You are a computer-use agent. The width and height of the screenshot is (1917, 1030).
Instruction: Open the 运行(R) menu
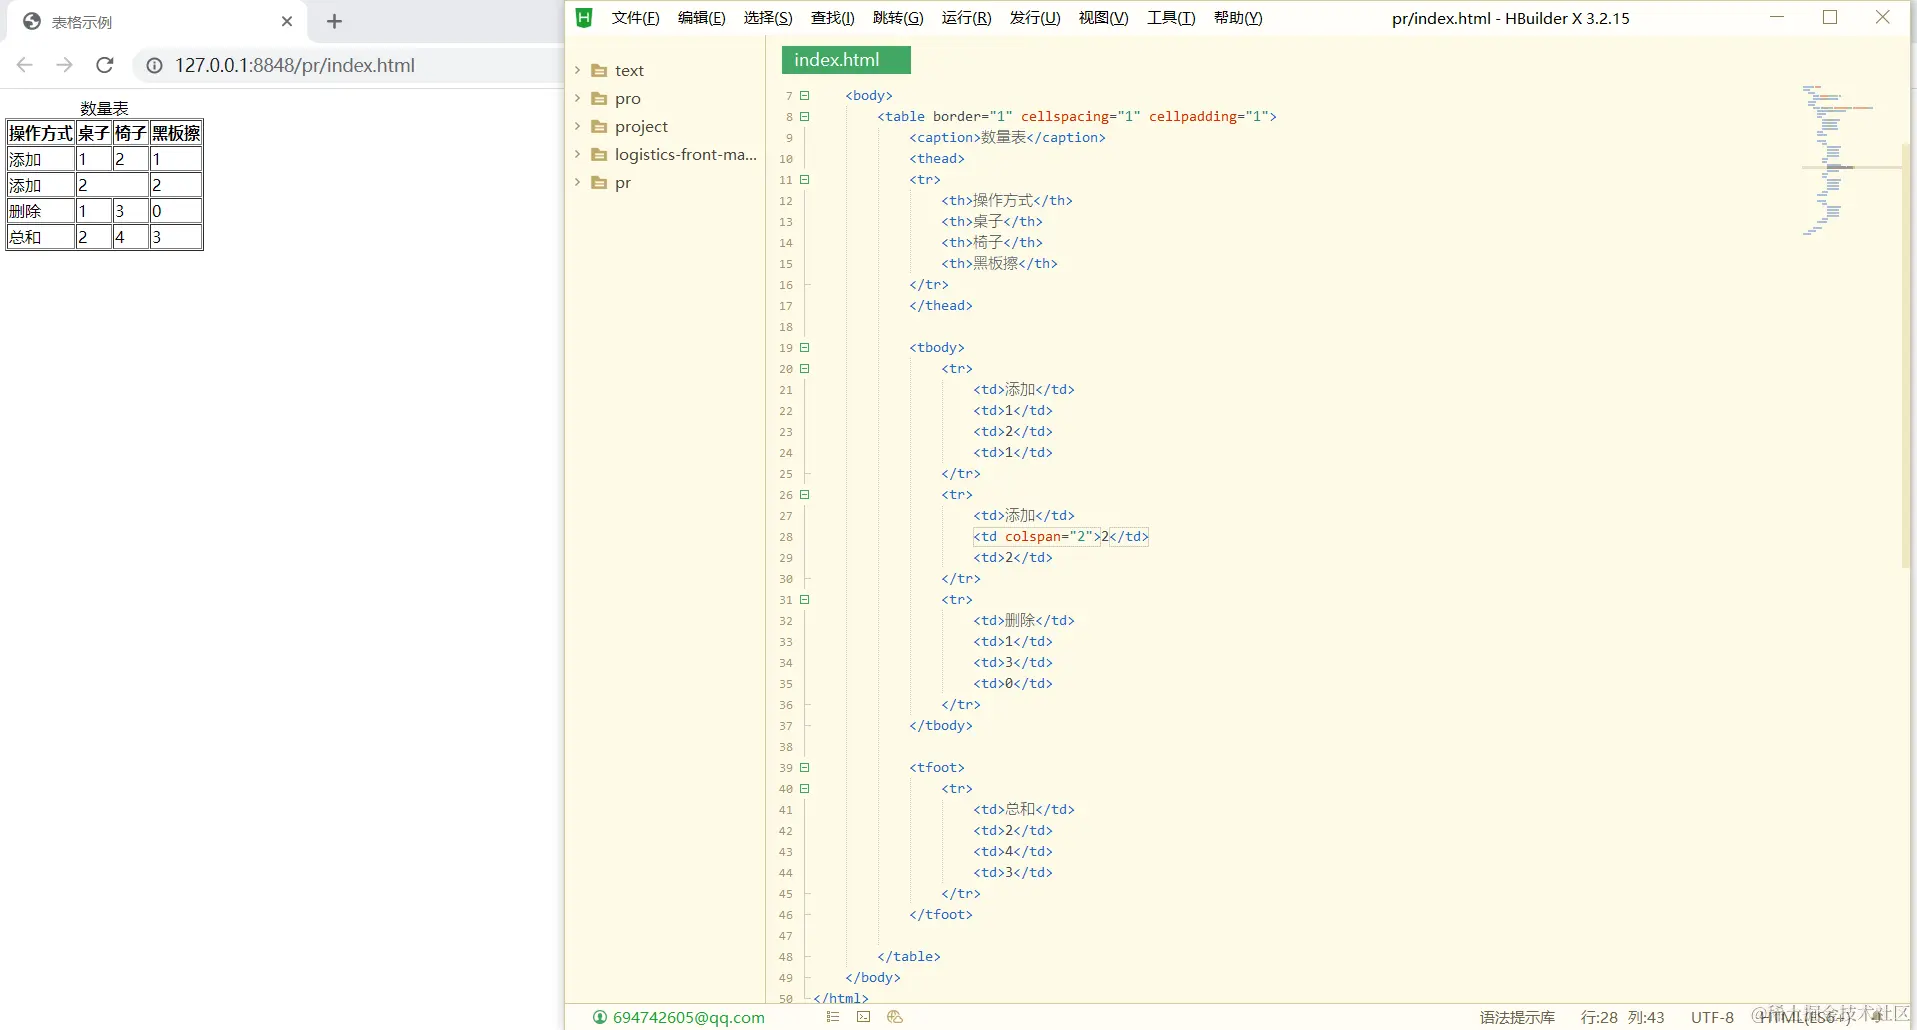click(x=966, y=18)
